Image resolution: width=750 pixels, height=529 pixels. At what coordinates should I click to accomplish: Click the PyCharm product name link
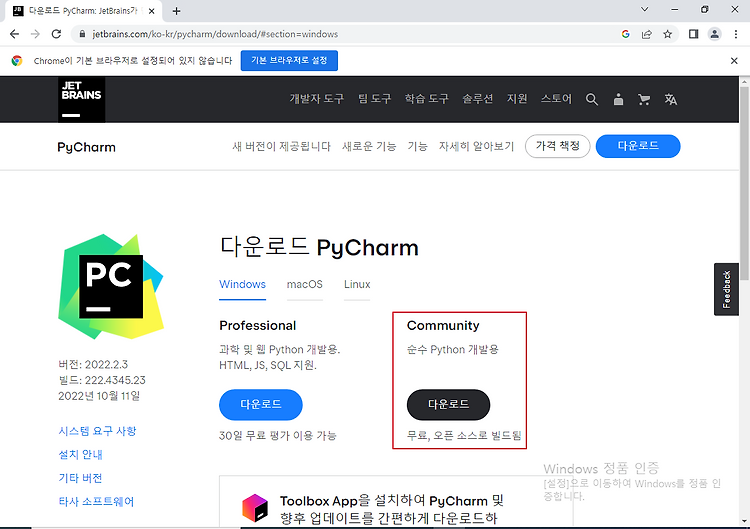(x=87, y=147)
